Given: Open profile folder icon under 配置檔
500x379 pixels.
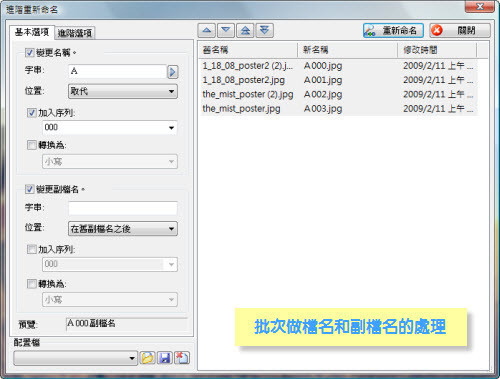Looking at the screenshot, I should click(147, 358).
